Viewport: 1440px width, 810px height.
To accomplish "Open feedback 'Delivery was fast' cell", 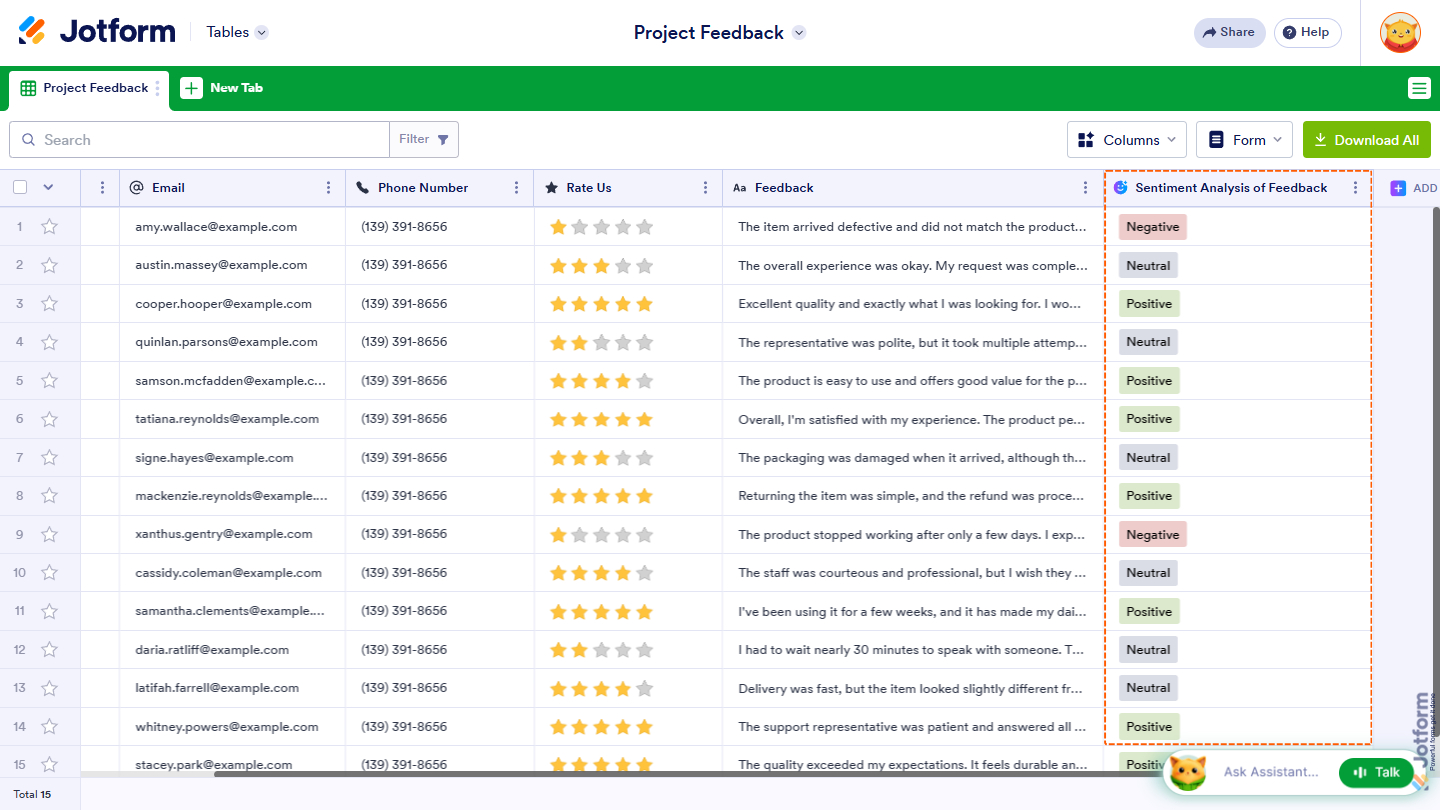I will [912, 688].
